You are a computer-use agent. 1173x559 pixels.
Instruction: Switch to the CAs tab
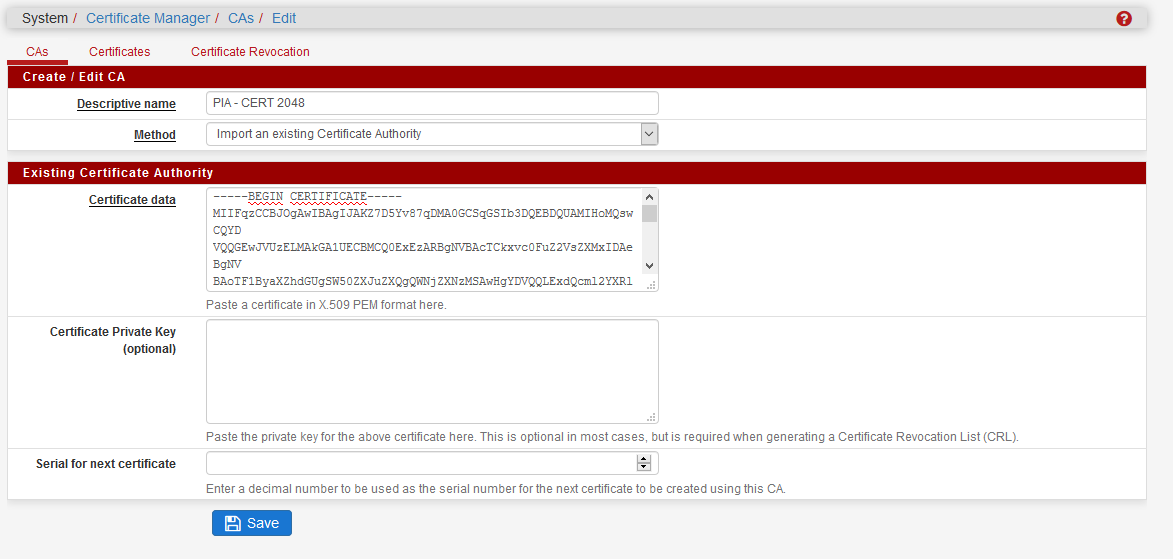click(x=37, y=52)
